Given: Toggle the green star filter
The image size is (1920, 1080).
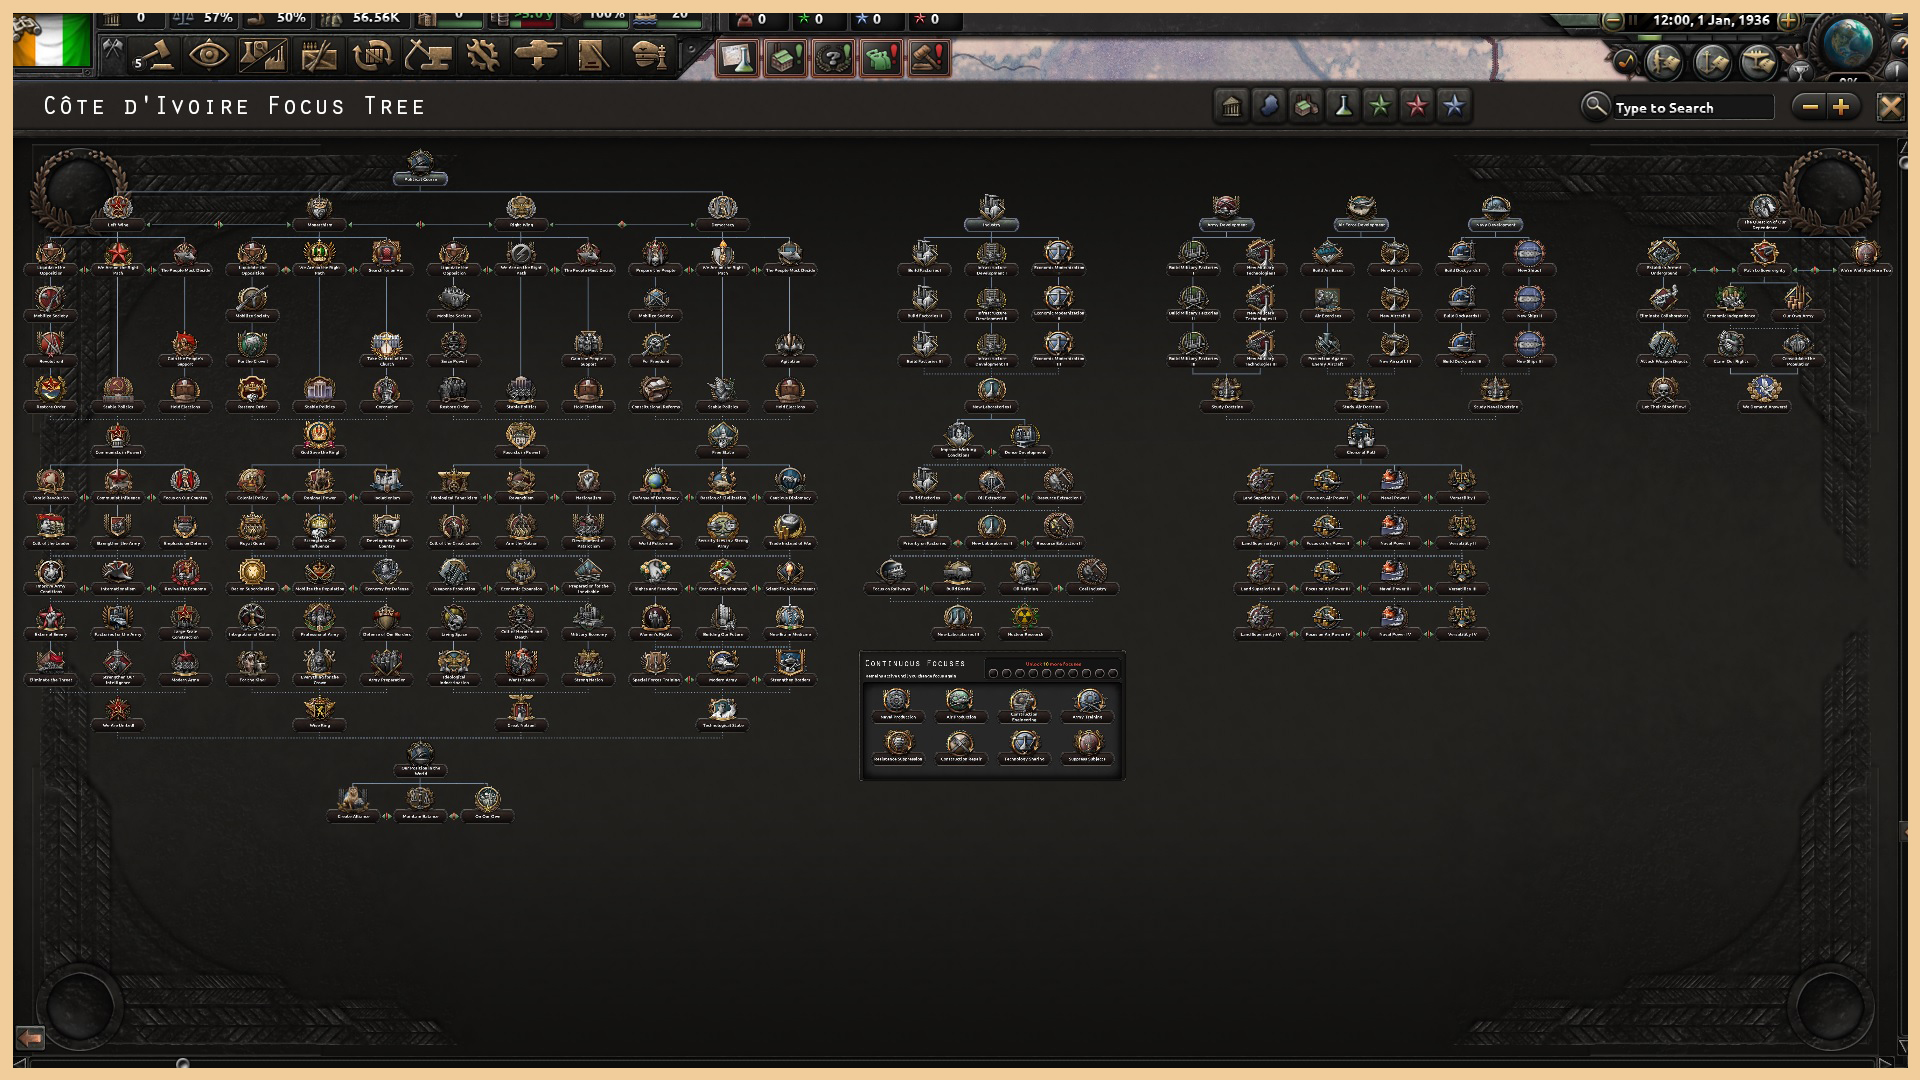Looking at the screenshot, I should point(1380,106).
